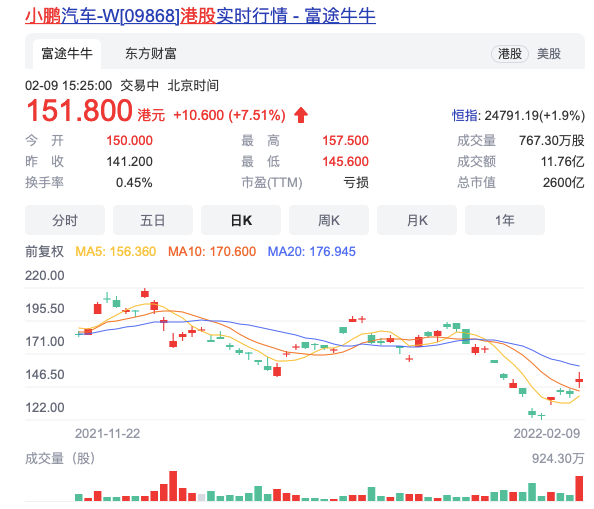Show the 五日 five-day chart
Image resolution: width=594 pixels, height=509 pixels.
153,220
